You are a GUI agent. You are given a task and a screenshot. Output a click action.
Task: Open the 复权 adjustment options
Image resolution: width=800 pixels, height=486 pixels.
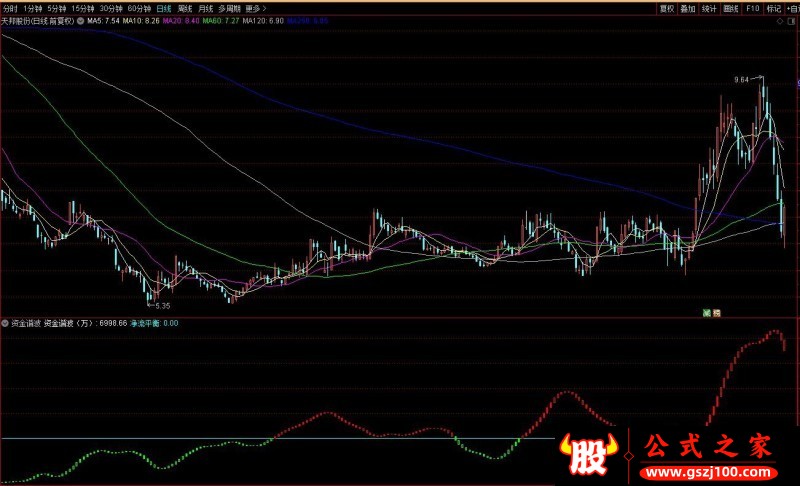[667, 7]
